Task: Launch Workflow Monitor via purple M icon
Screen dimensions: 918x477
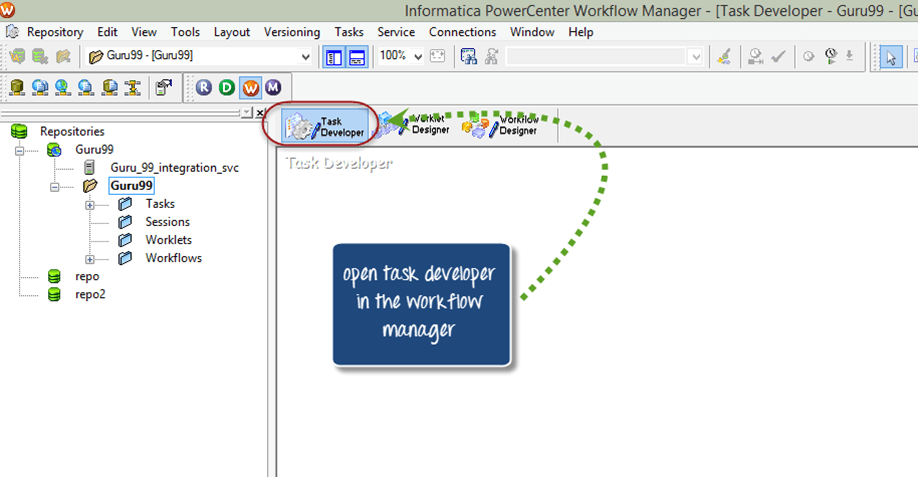Action: click(x=272, y=88)
